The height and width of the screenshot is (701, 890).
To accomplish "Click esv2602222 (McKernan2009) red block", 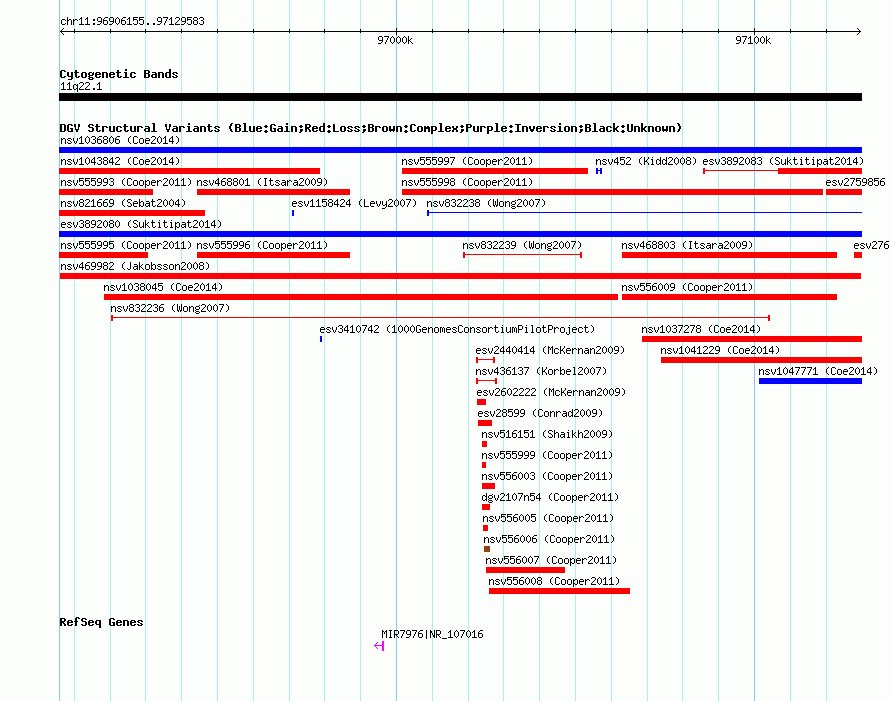I will click(481, 402).
